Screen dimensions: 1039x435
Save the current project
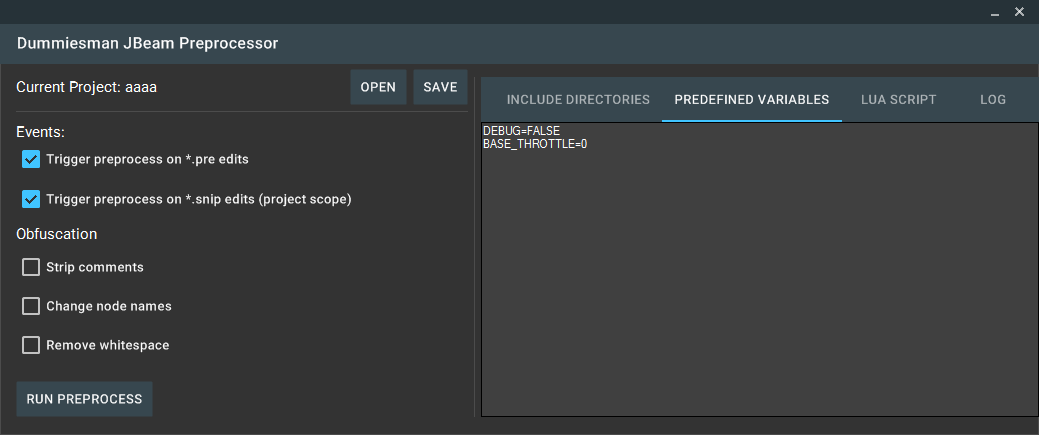pos(441,87)
